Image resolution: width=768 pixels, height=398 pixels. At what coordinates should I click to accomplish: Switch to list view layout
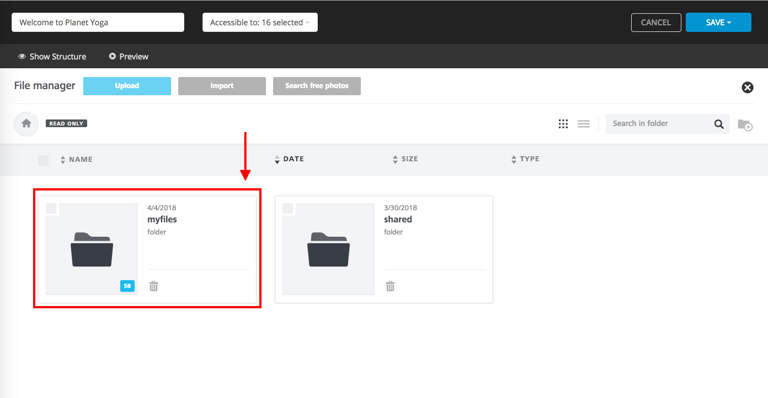pos(583,124)
